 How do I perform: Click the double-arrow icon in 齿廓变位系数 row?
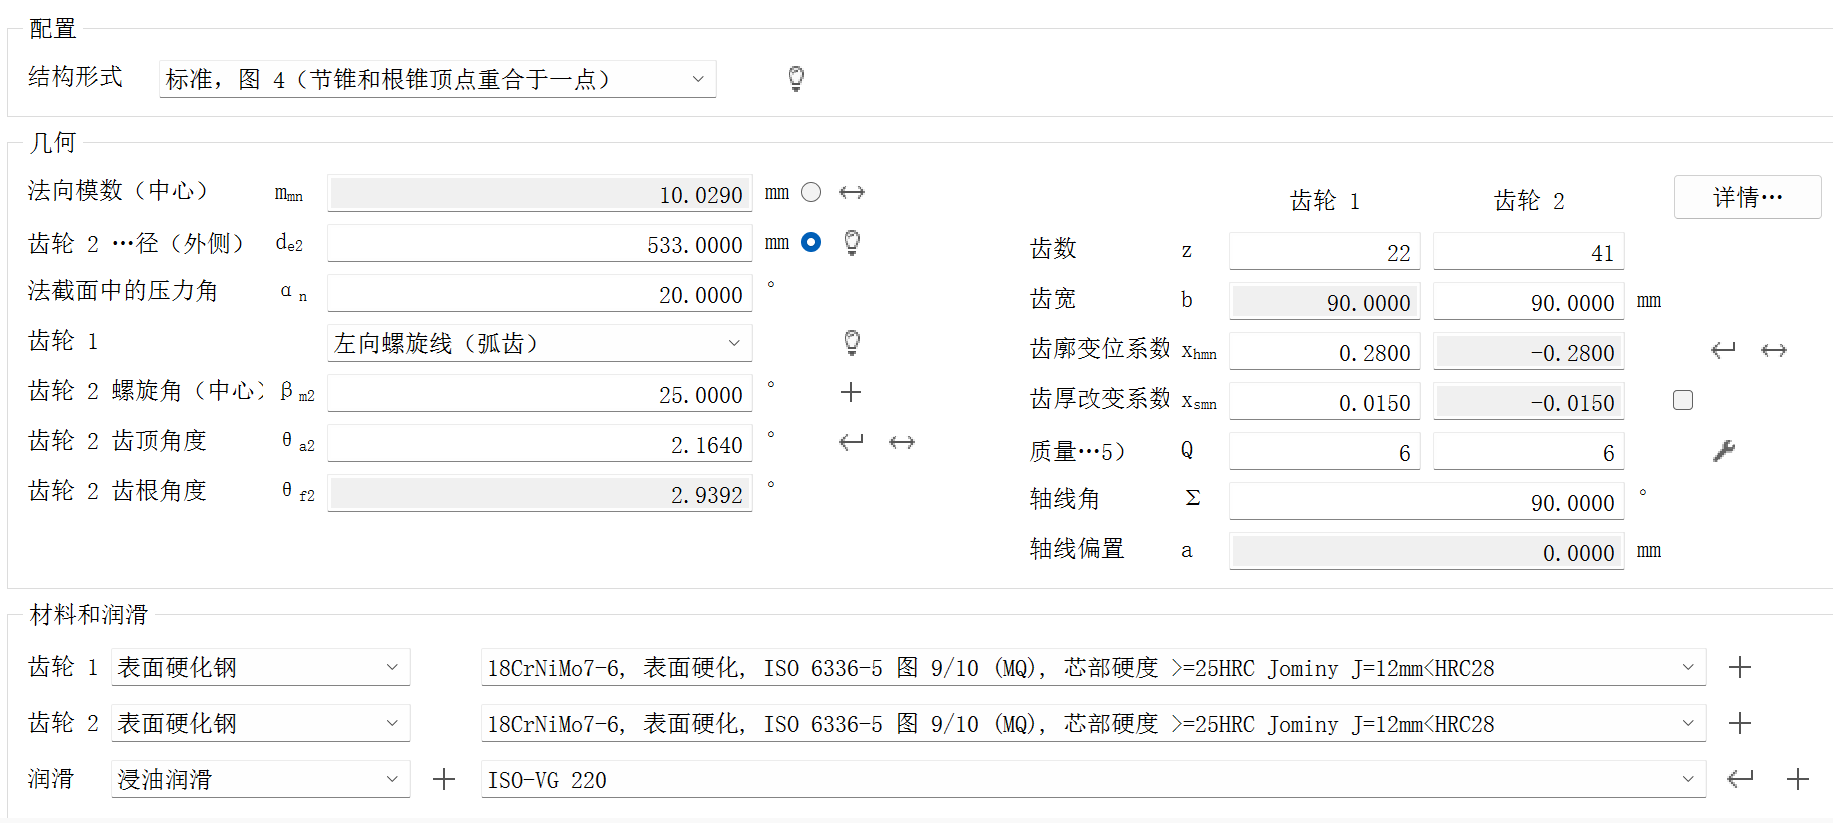pos(1774,350)
